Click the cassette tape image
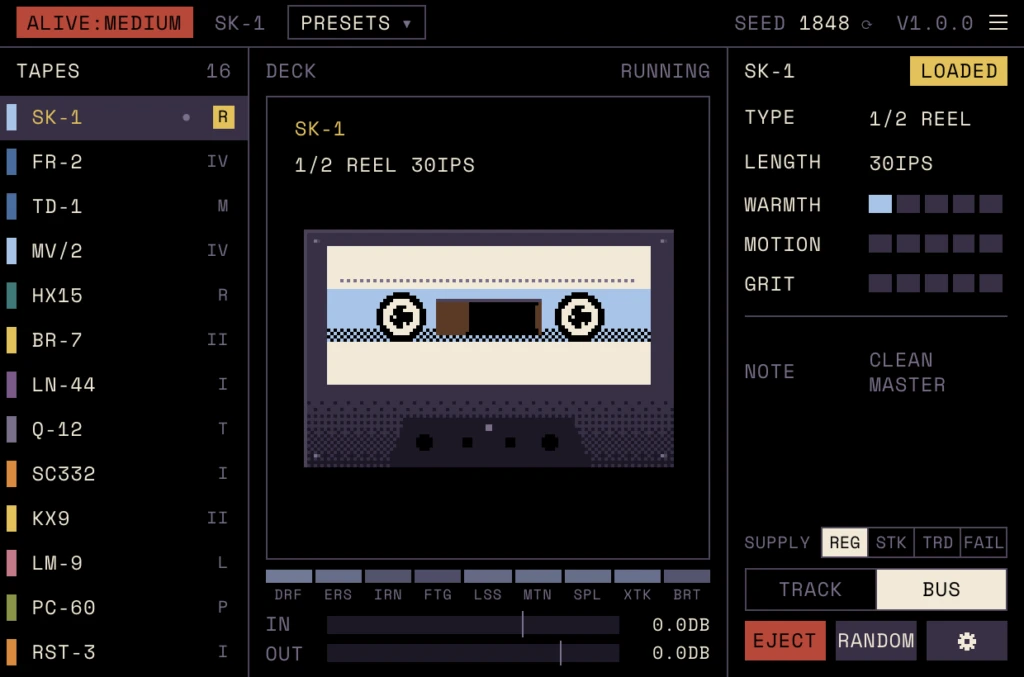This screenshot has height=677, width=1024. (488, 348)
